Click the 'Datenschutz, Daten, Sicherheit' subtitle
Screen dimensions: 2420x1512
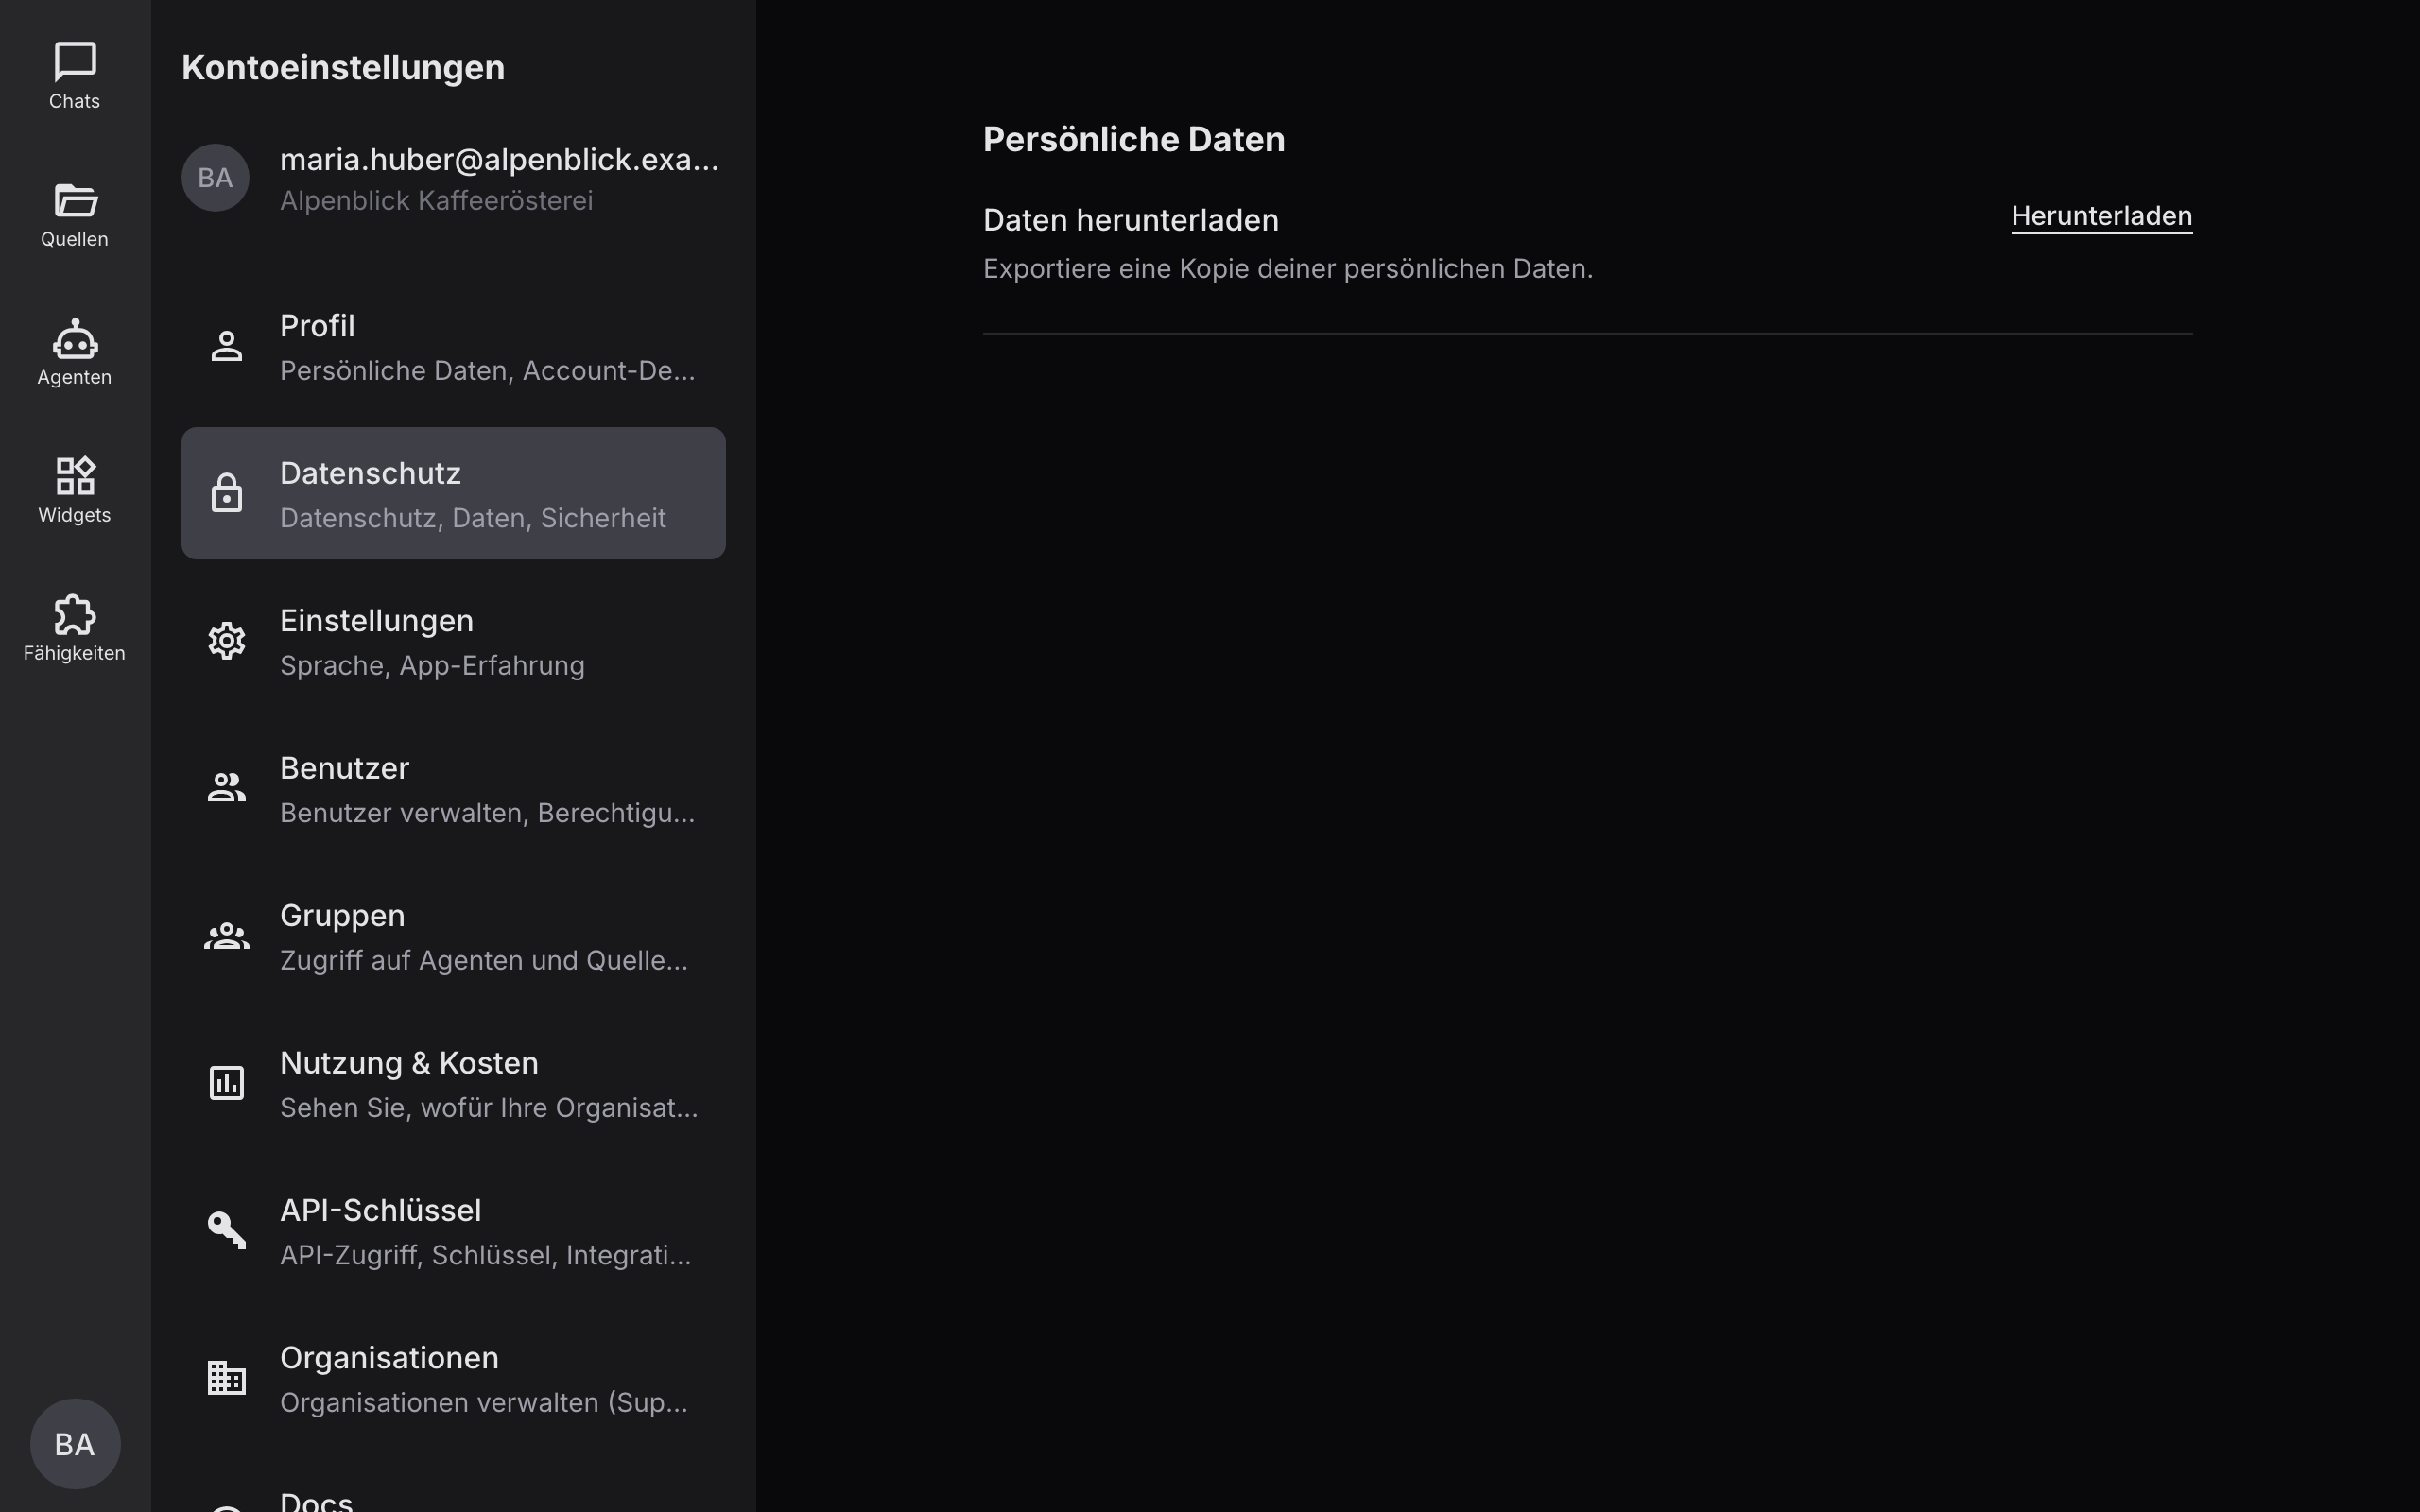coord(473,518)
